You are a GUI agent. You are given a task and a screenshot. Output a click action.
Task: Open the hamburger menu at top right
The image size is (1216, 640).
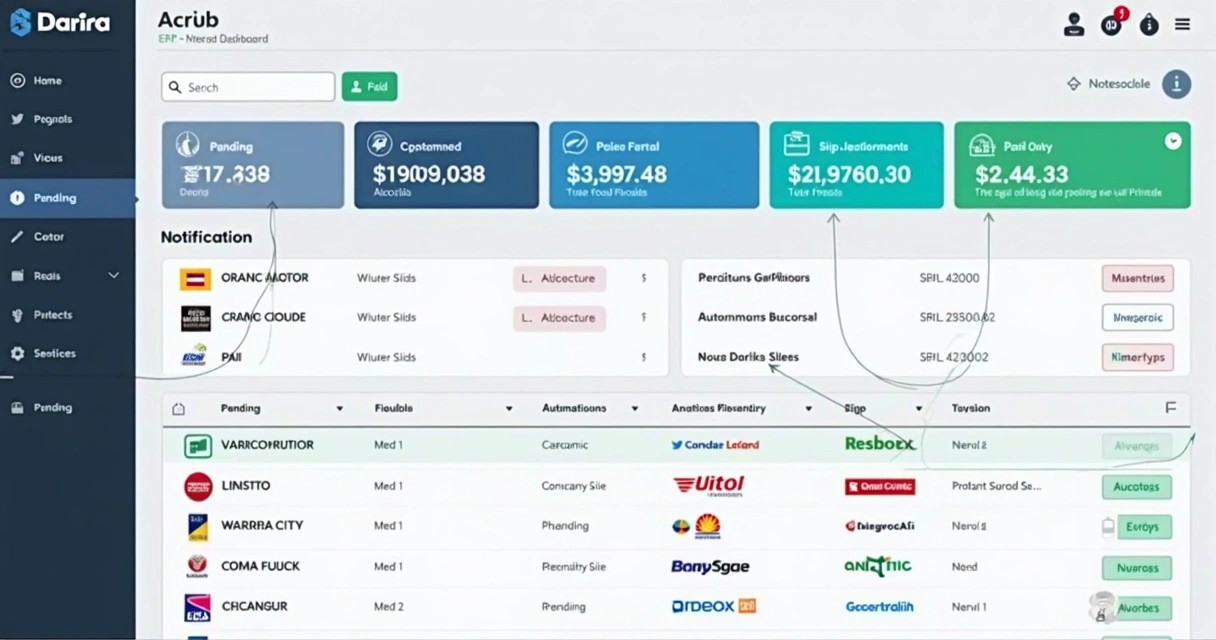1182,24
